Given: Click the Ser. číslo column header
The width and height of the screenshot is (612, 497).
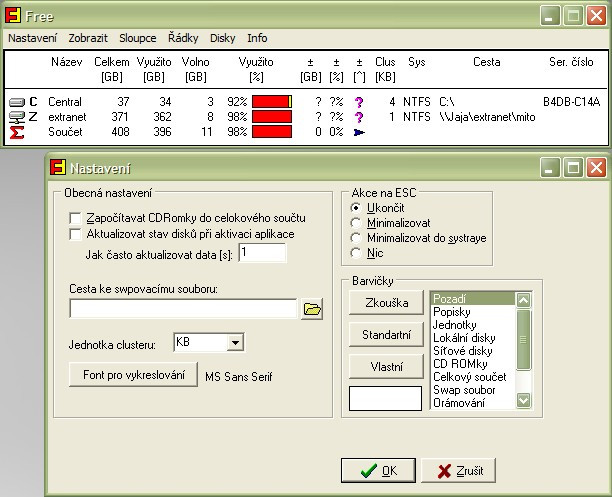Looking at the screenshot, I should (x=571, y=62).
